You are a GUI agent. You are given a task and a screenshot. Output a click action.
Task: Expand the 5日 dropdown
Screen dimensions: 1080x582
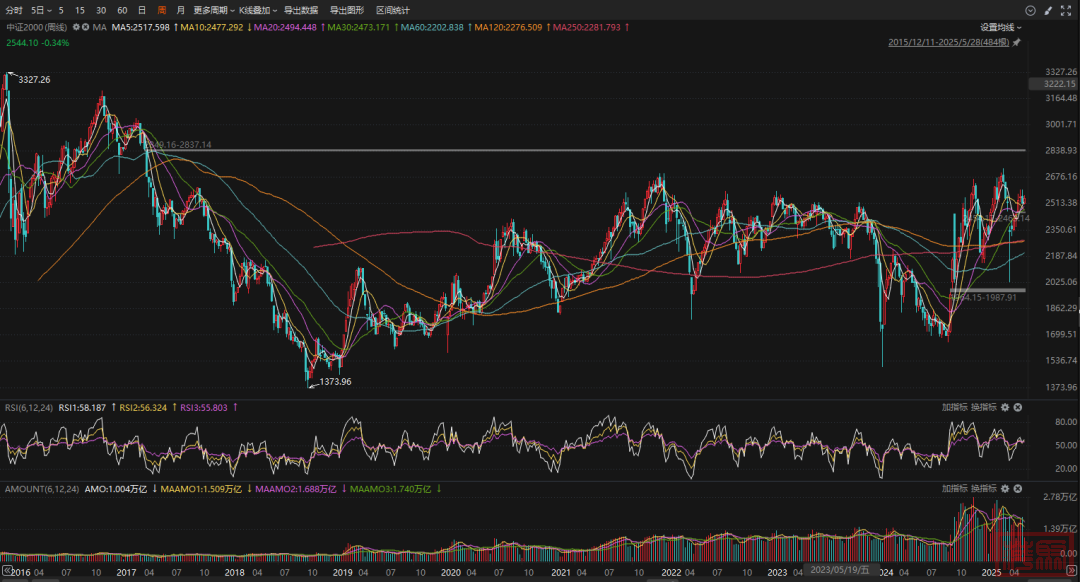41,10
